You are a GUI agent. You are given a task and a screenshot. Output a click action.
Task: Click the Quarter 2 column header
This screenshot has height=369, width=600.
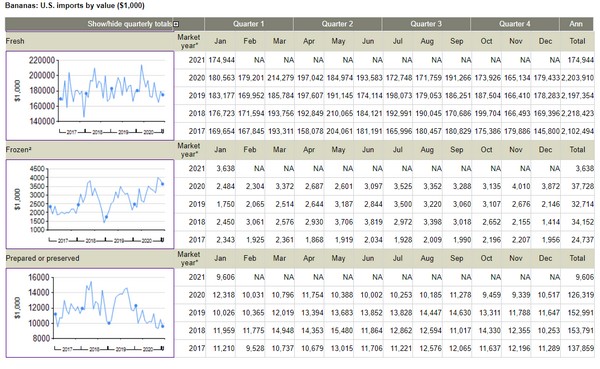tap(337, 24)
